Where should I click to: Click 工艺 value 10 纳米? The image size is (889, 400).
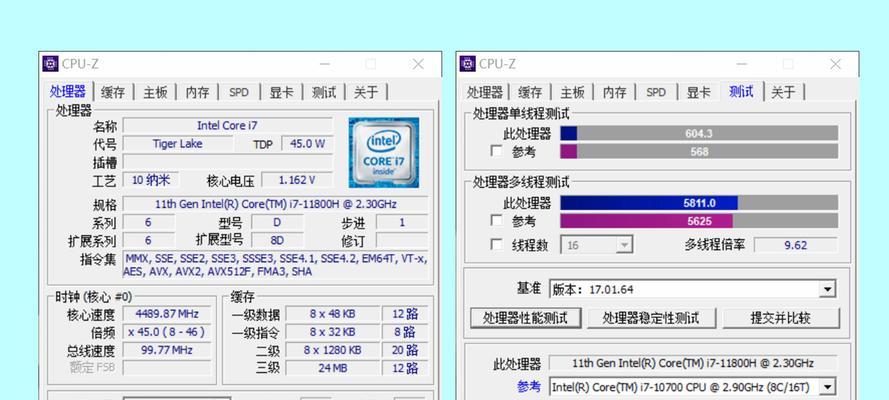point(150,180)
